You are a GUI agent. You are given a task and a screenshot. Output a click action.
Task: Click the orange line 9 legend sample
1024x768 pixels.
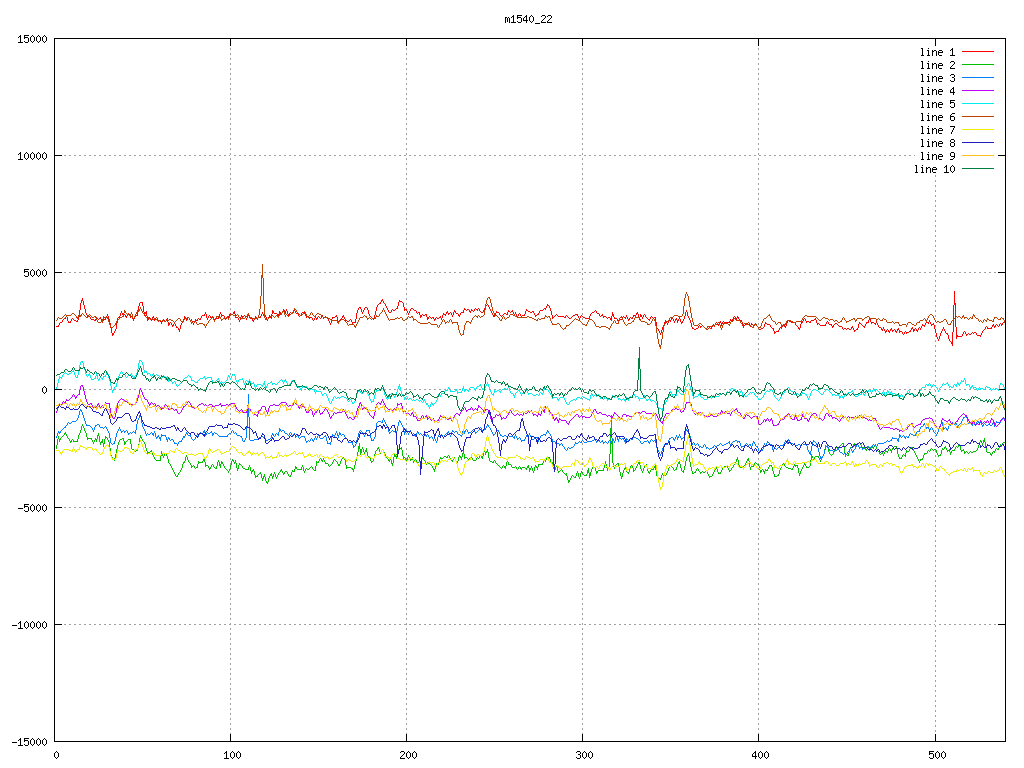click(978, 156)
